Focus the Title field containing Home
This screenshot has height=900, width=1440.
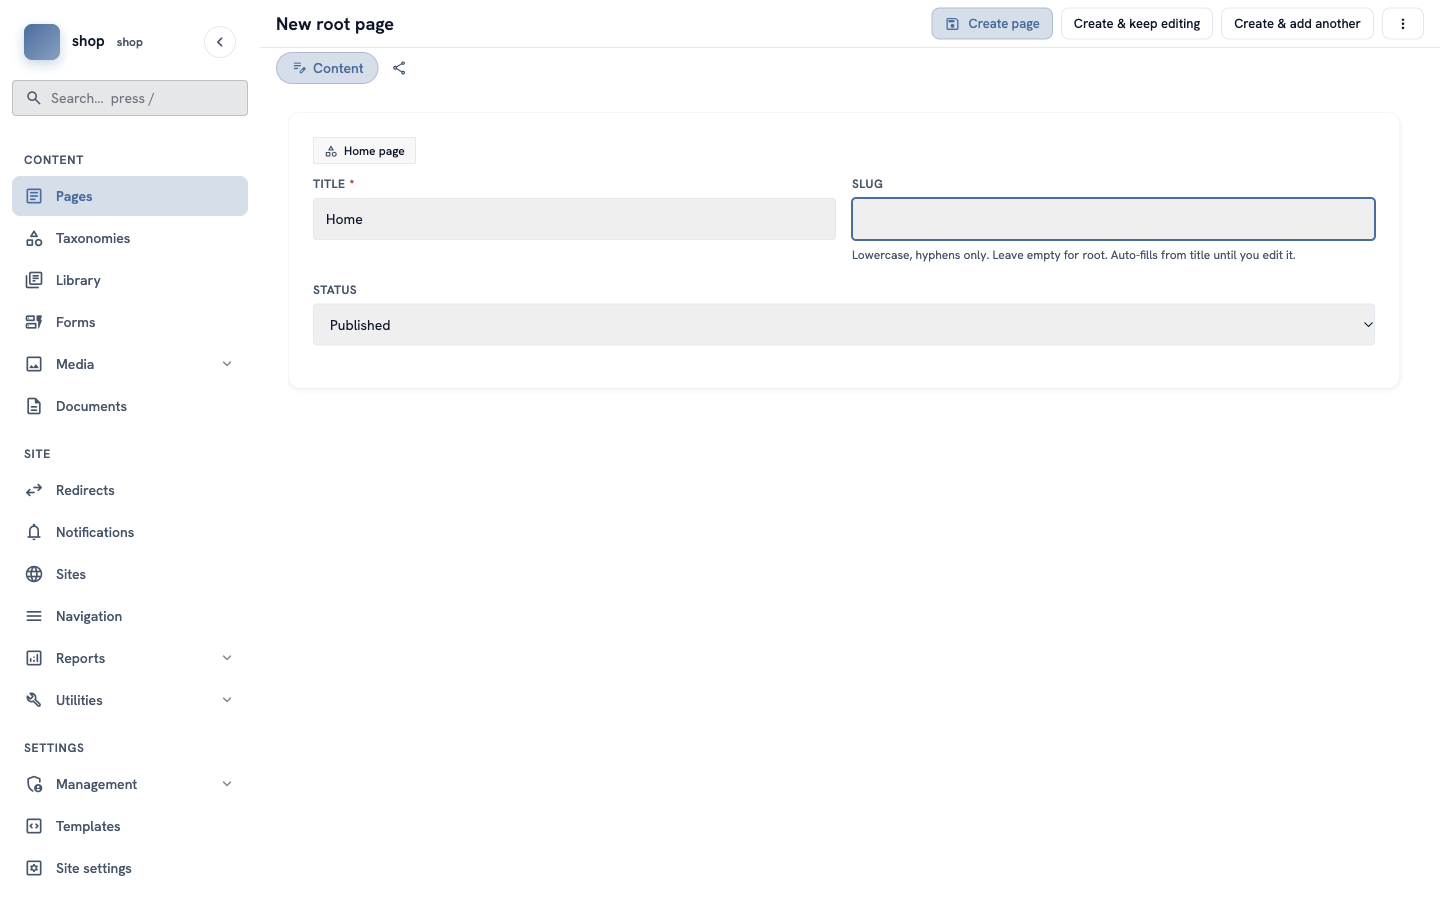pos(574,219)
